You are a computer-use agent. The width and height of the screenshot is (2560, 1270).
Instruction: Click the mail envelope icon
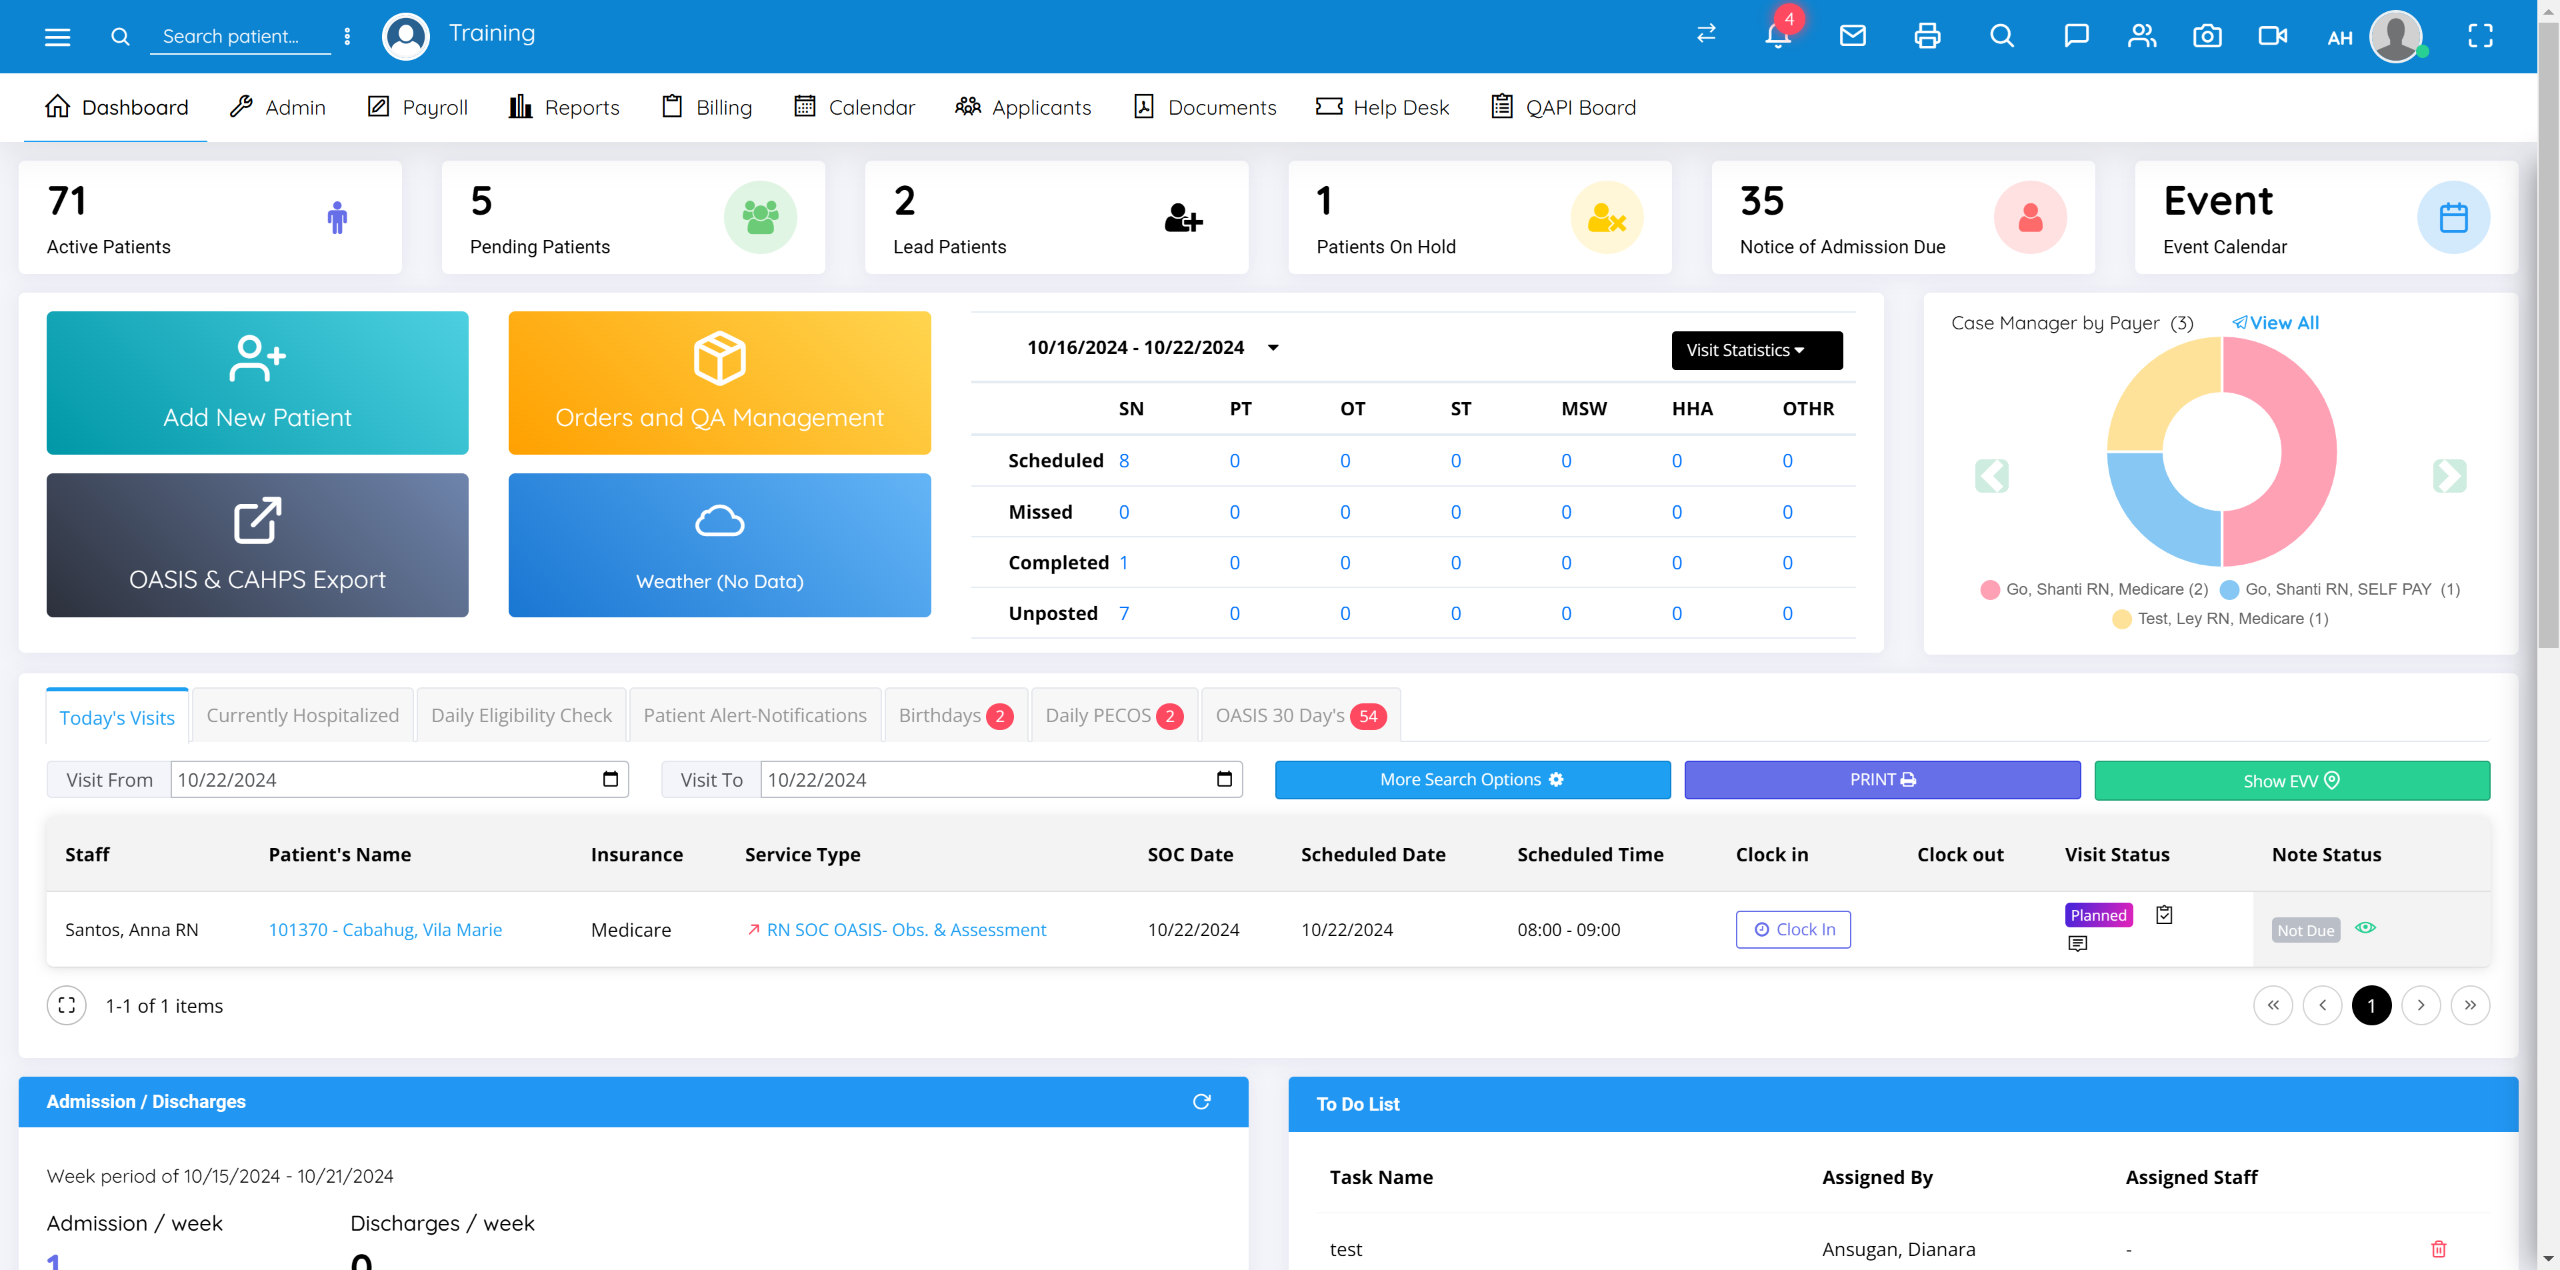1852,36
